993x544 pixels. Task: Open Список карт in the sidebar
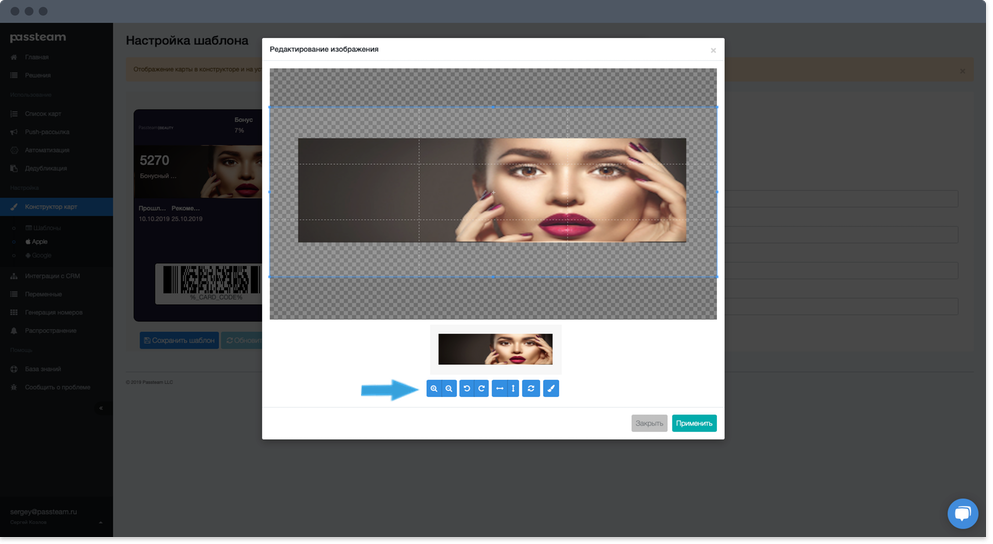[43, 114]
